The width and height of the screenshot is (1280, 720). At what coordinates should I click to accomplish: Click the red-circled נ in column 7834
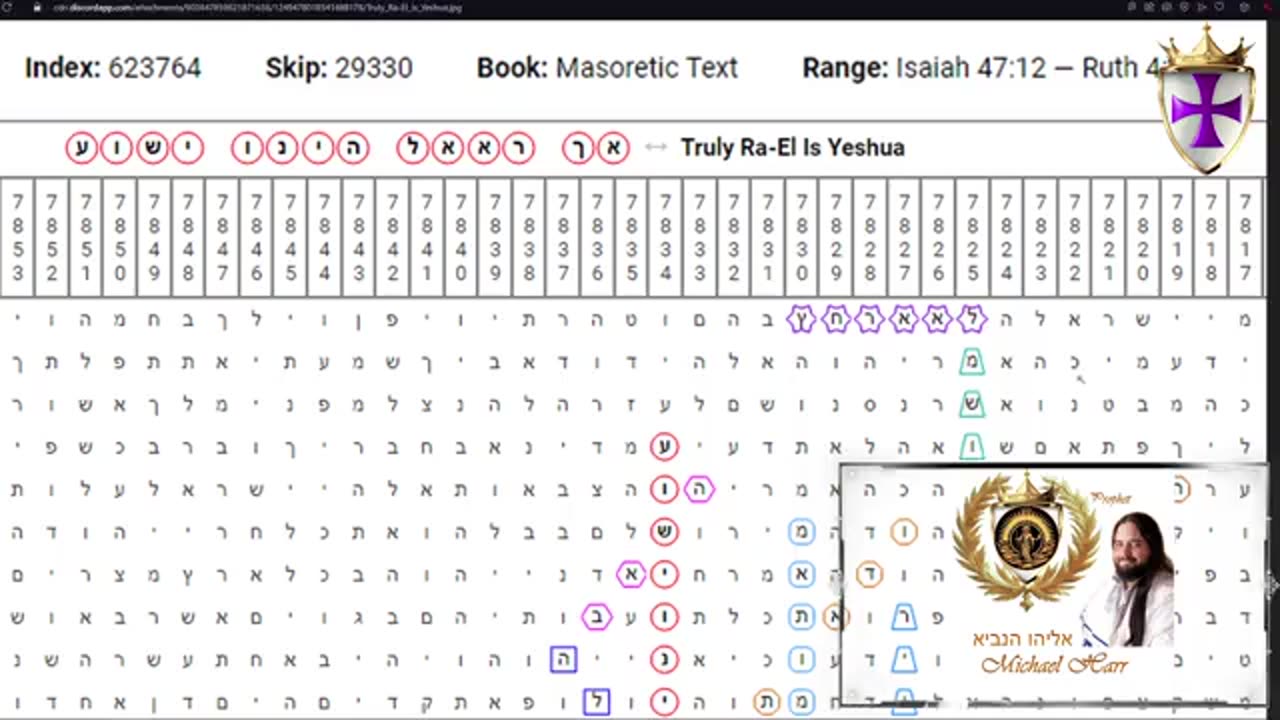[x=665, y=659]
